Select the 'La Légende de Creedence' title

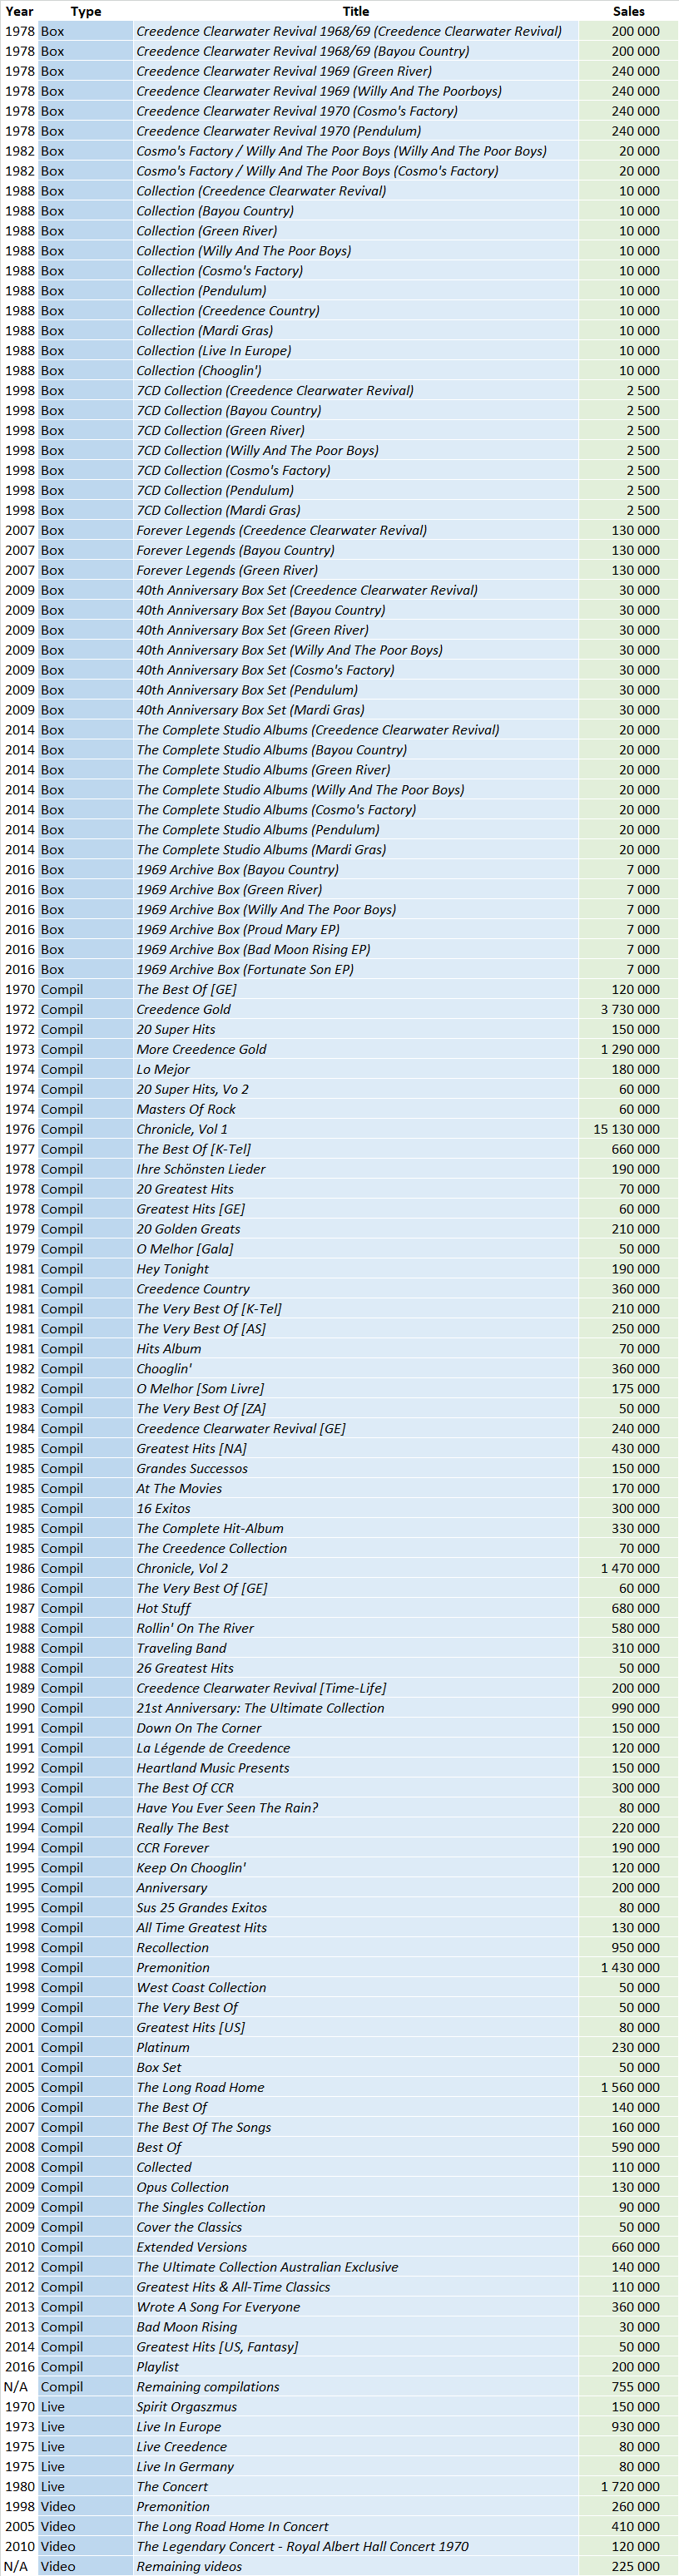213,1748
